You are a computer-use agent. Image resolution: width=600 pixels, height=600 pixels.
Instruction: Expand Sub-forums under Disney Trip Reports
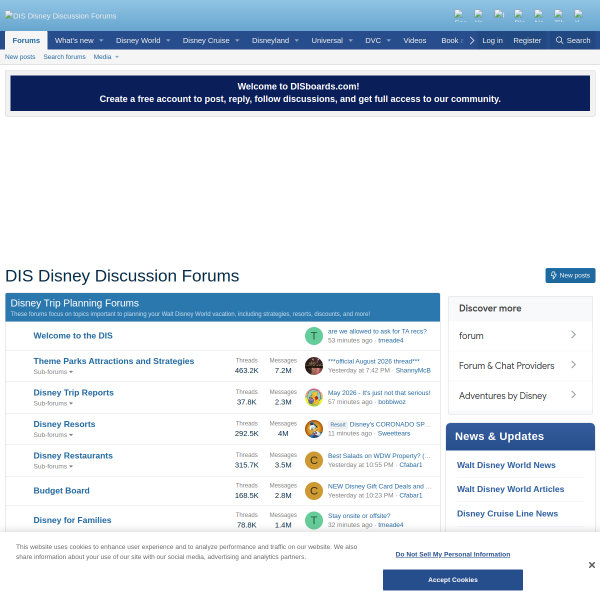click(x=53, y=403)
